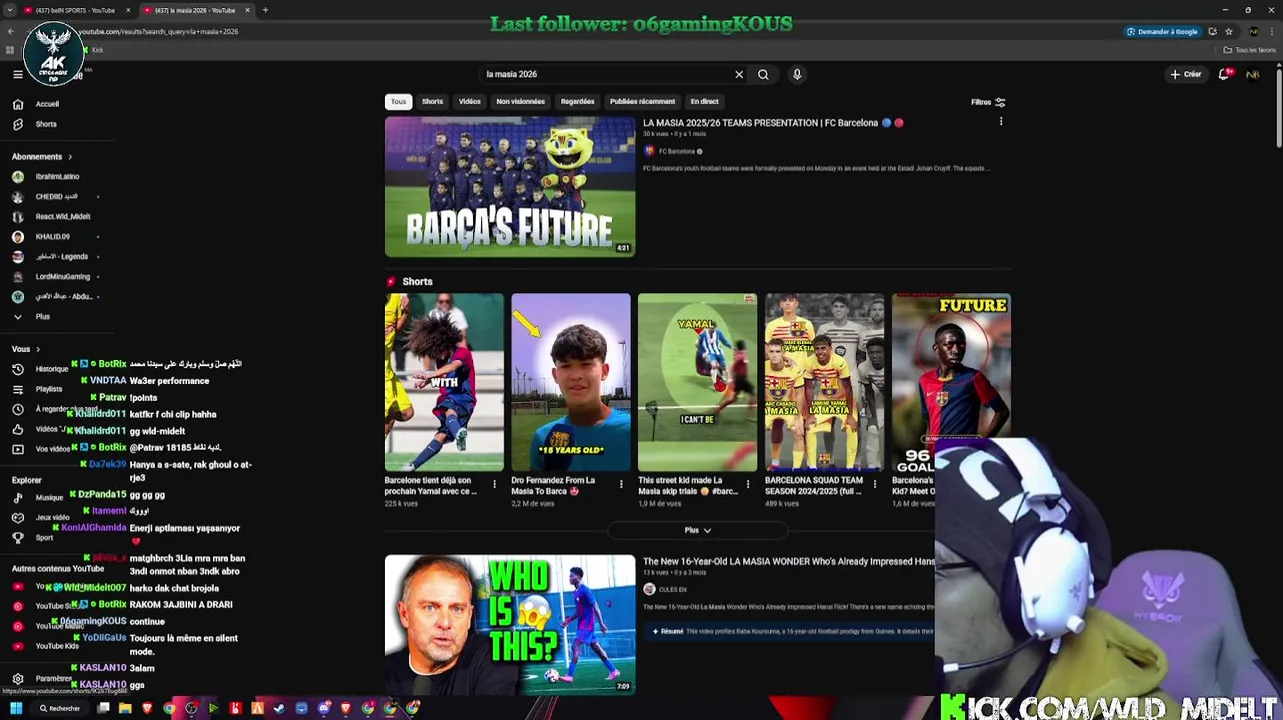Open the YouTube hamburger guide menu
The height and width of the screenshot is (720, 1283).
click(18, 74)
